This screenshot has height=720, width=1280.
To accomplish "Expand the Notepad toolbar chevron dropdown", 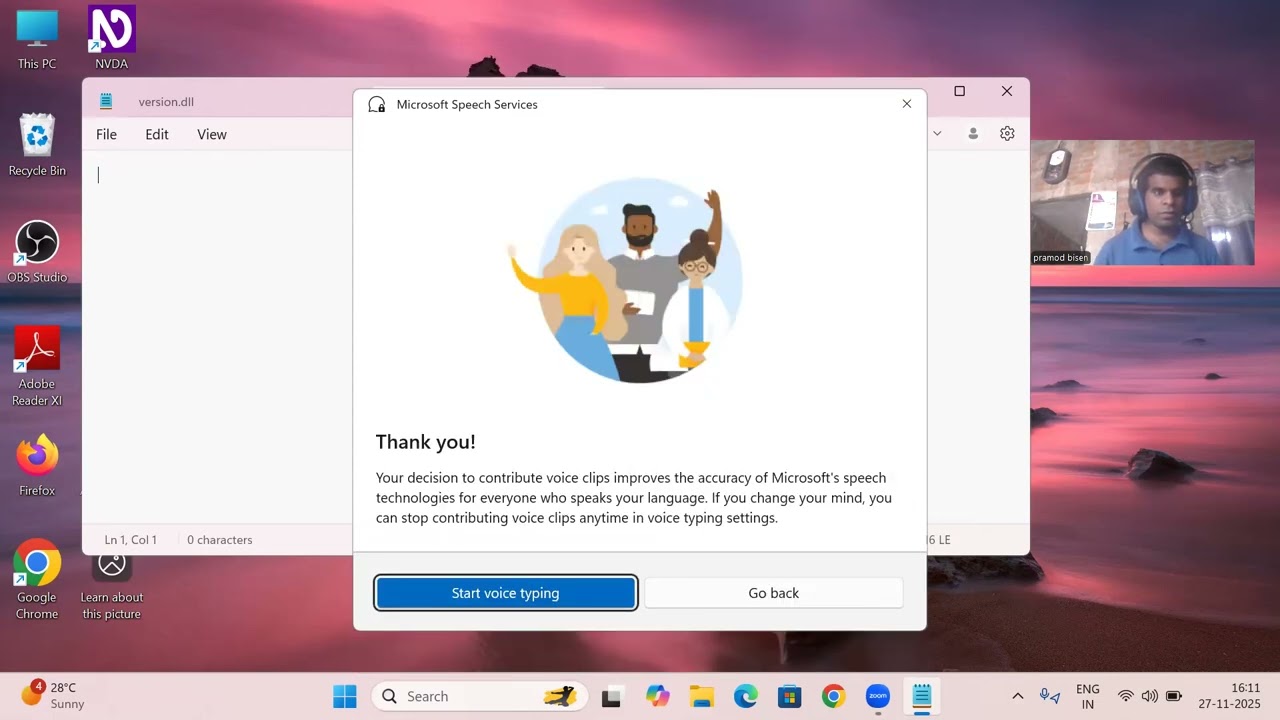I will pyautogui.click(x=937, y=133).
